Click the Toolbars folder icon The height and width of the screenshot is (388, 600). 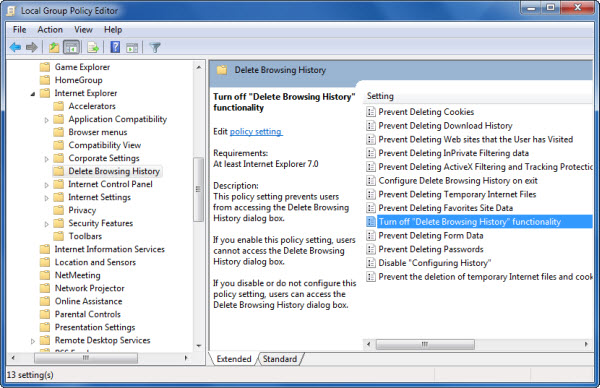pyautogui.click(x=59, y=236)
